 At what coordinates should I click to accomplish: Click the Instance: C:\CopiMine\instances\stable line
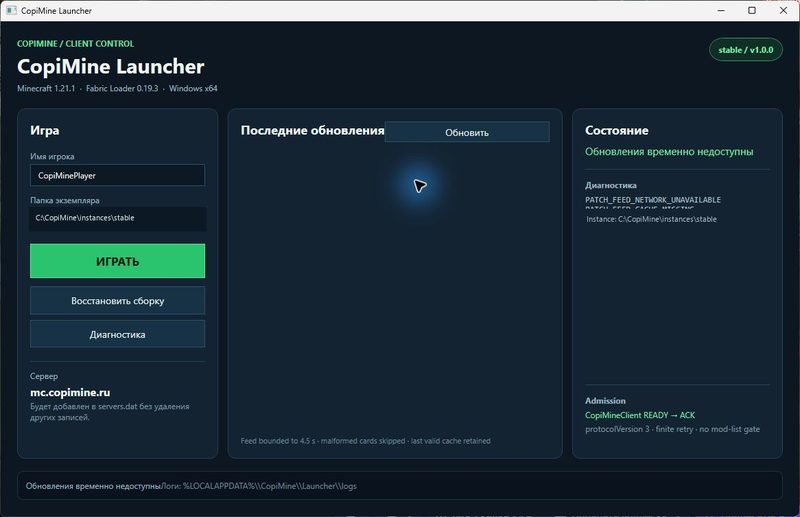[x=651, y=219]
